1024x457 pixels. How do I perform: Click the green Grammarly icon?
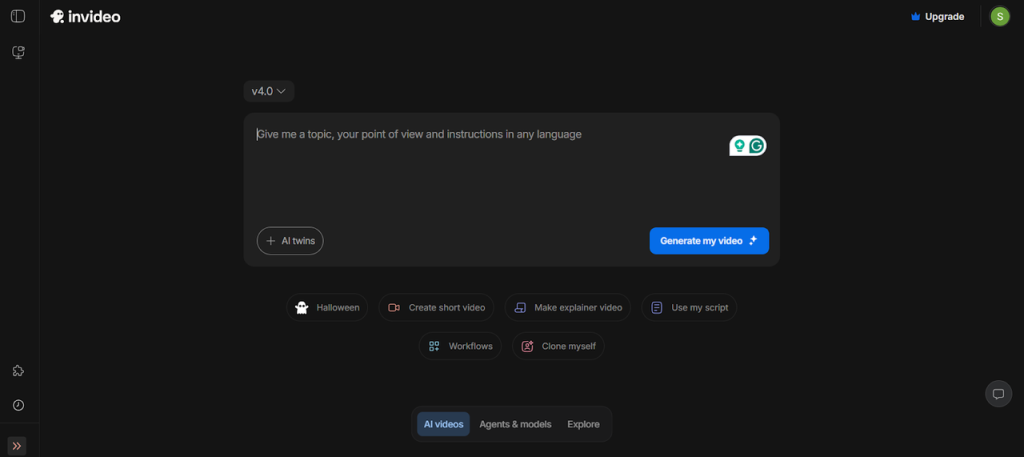[x=757, y=146]
